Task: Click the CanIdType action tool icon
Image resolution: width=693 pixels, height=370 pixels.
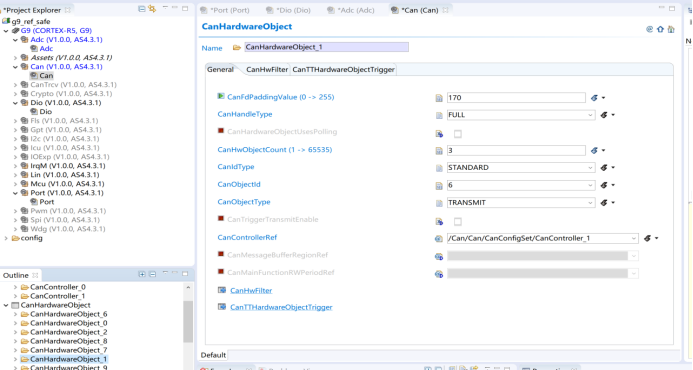Action: [604, 168]
